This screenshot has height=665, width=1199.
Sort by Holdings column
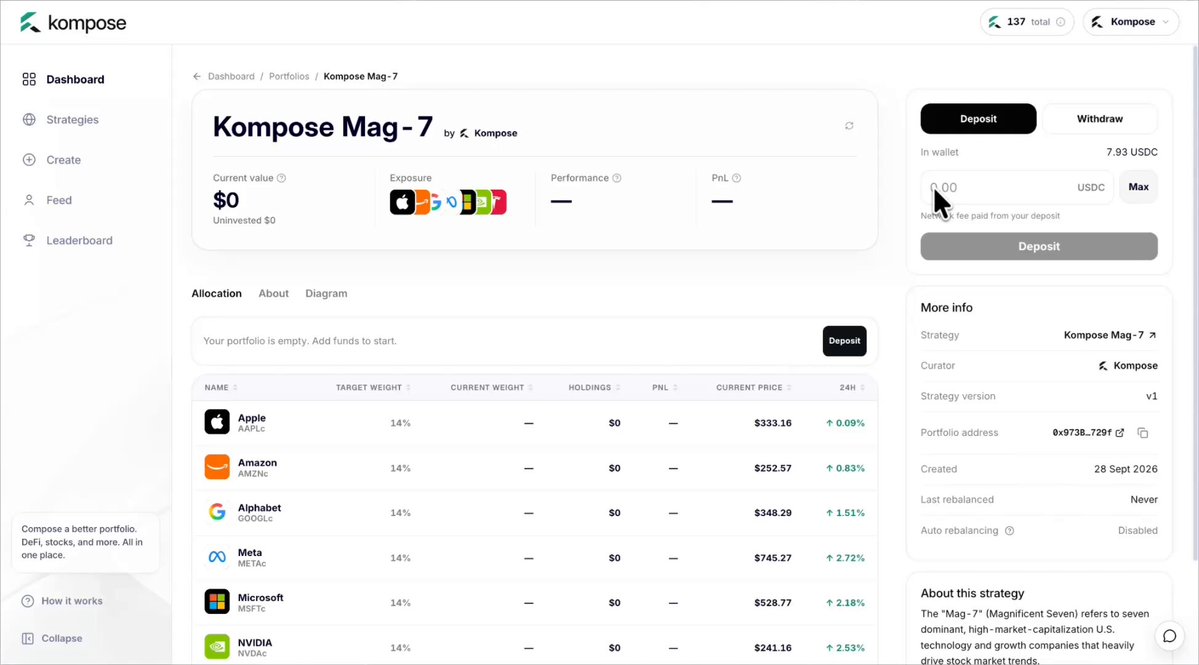tap(594, 388)
